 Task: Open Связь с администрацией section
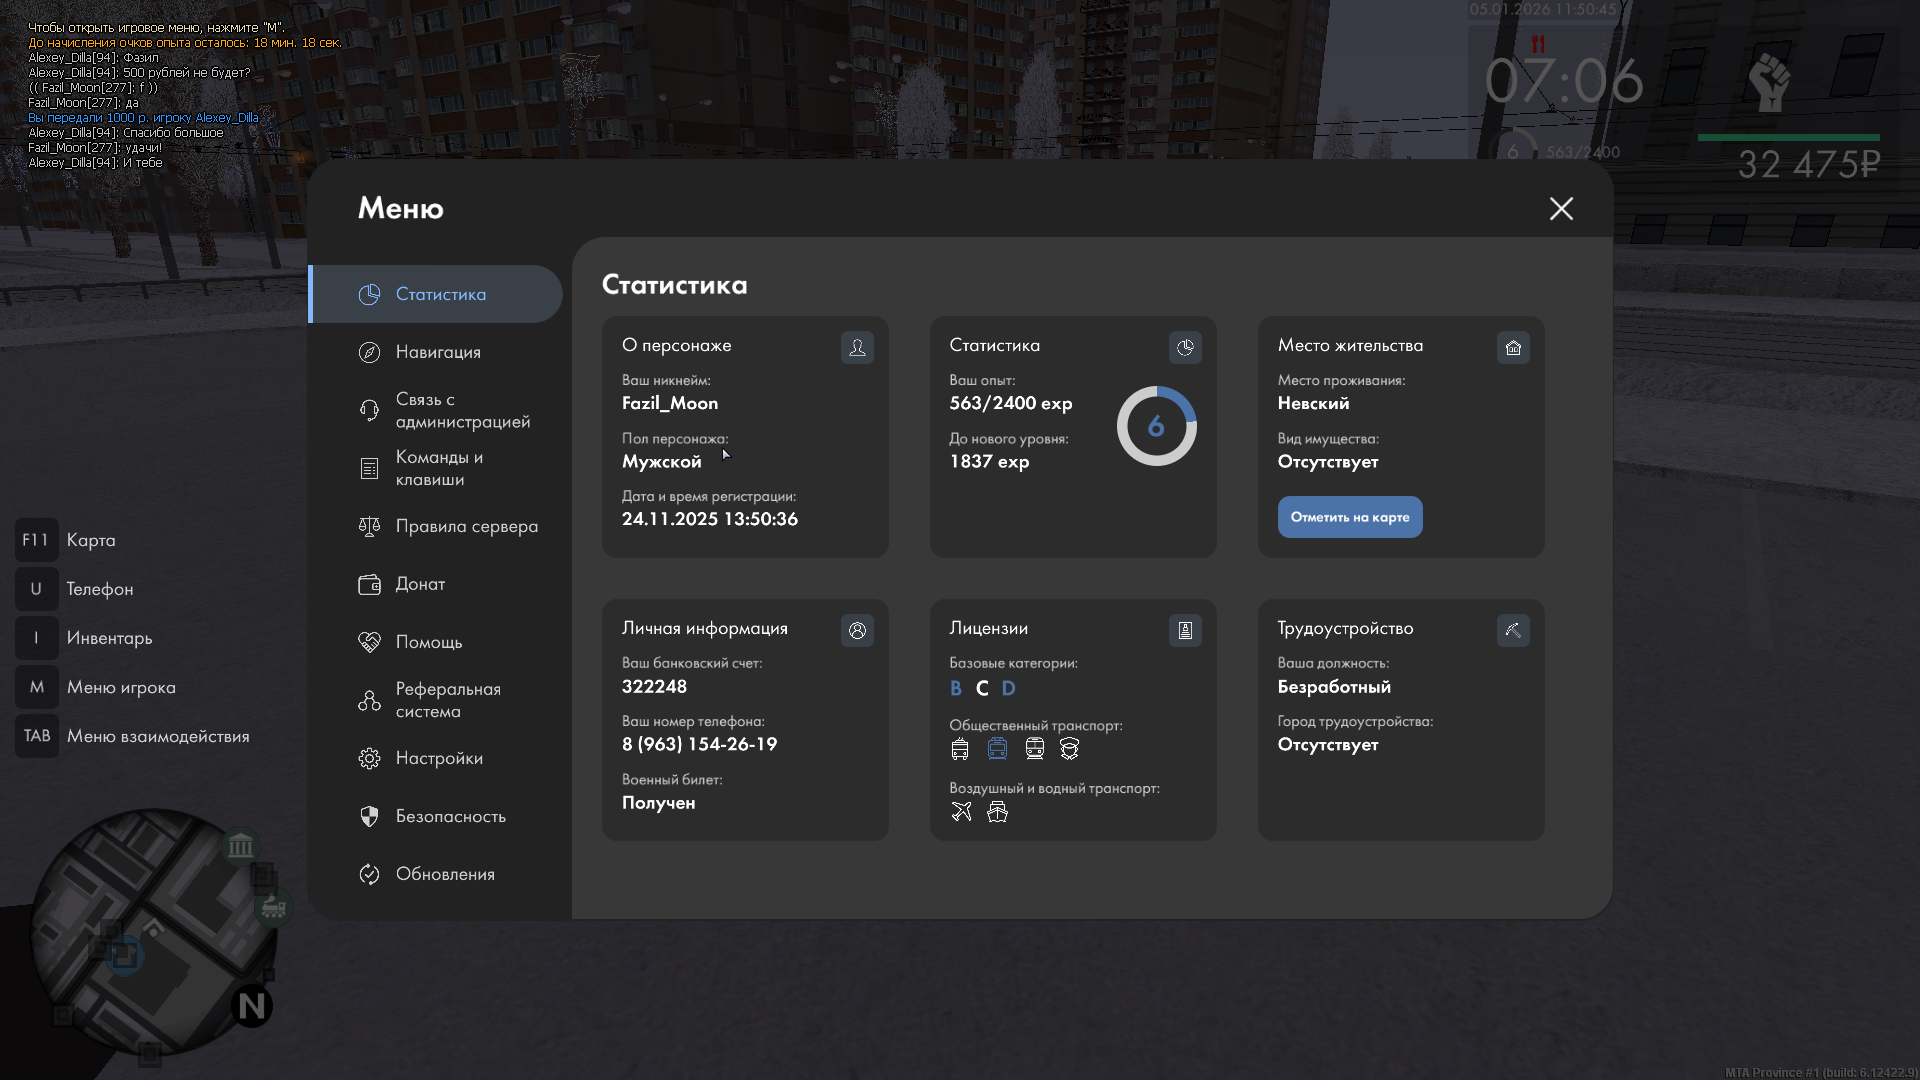click(x=460, y=410)
